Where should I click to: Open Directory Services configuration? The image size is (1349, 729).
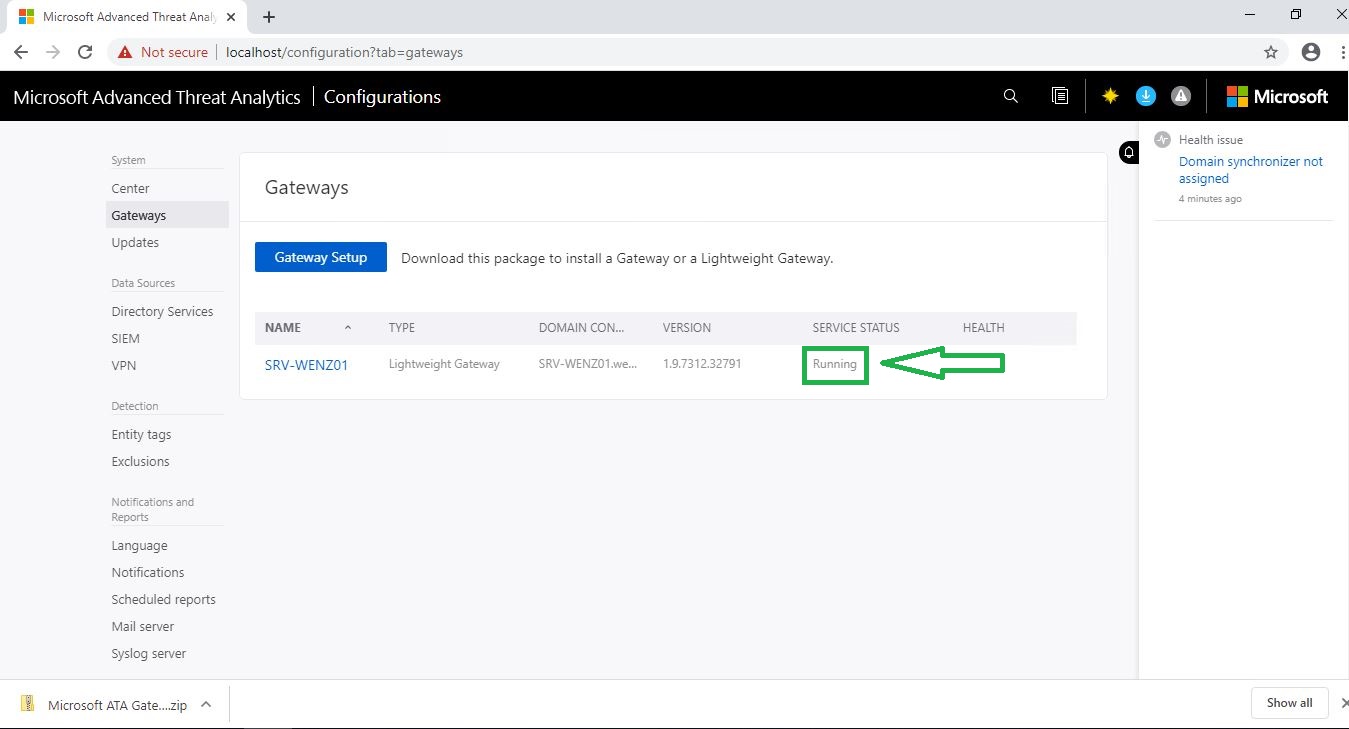pos(162,311)
